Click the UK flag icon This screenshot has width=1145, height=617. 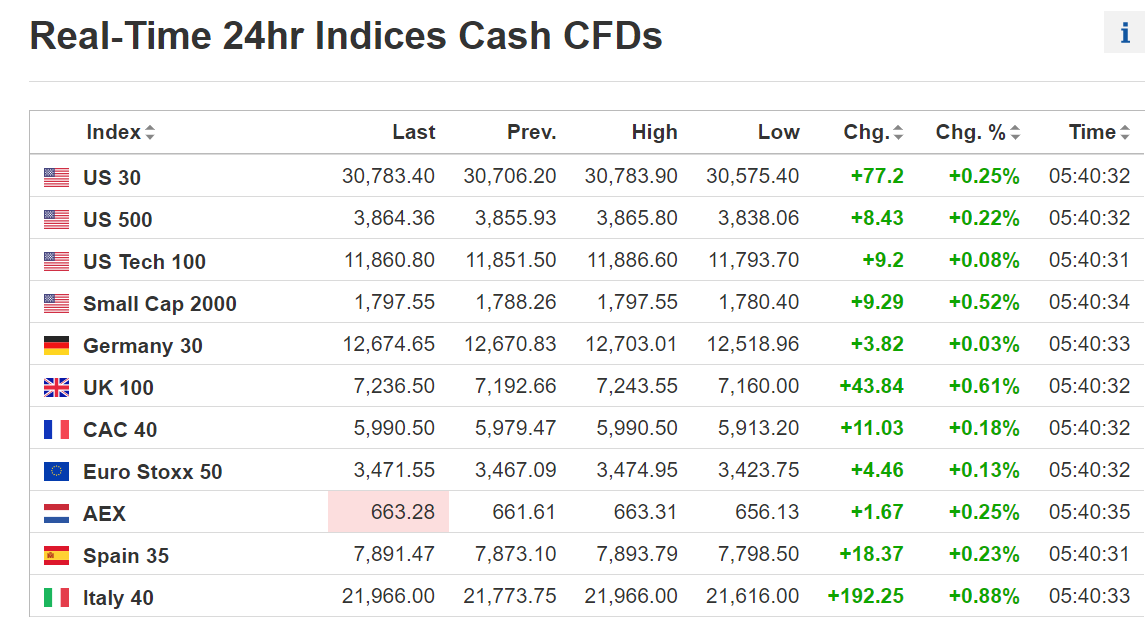point(56,388)
